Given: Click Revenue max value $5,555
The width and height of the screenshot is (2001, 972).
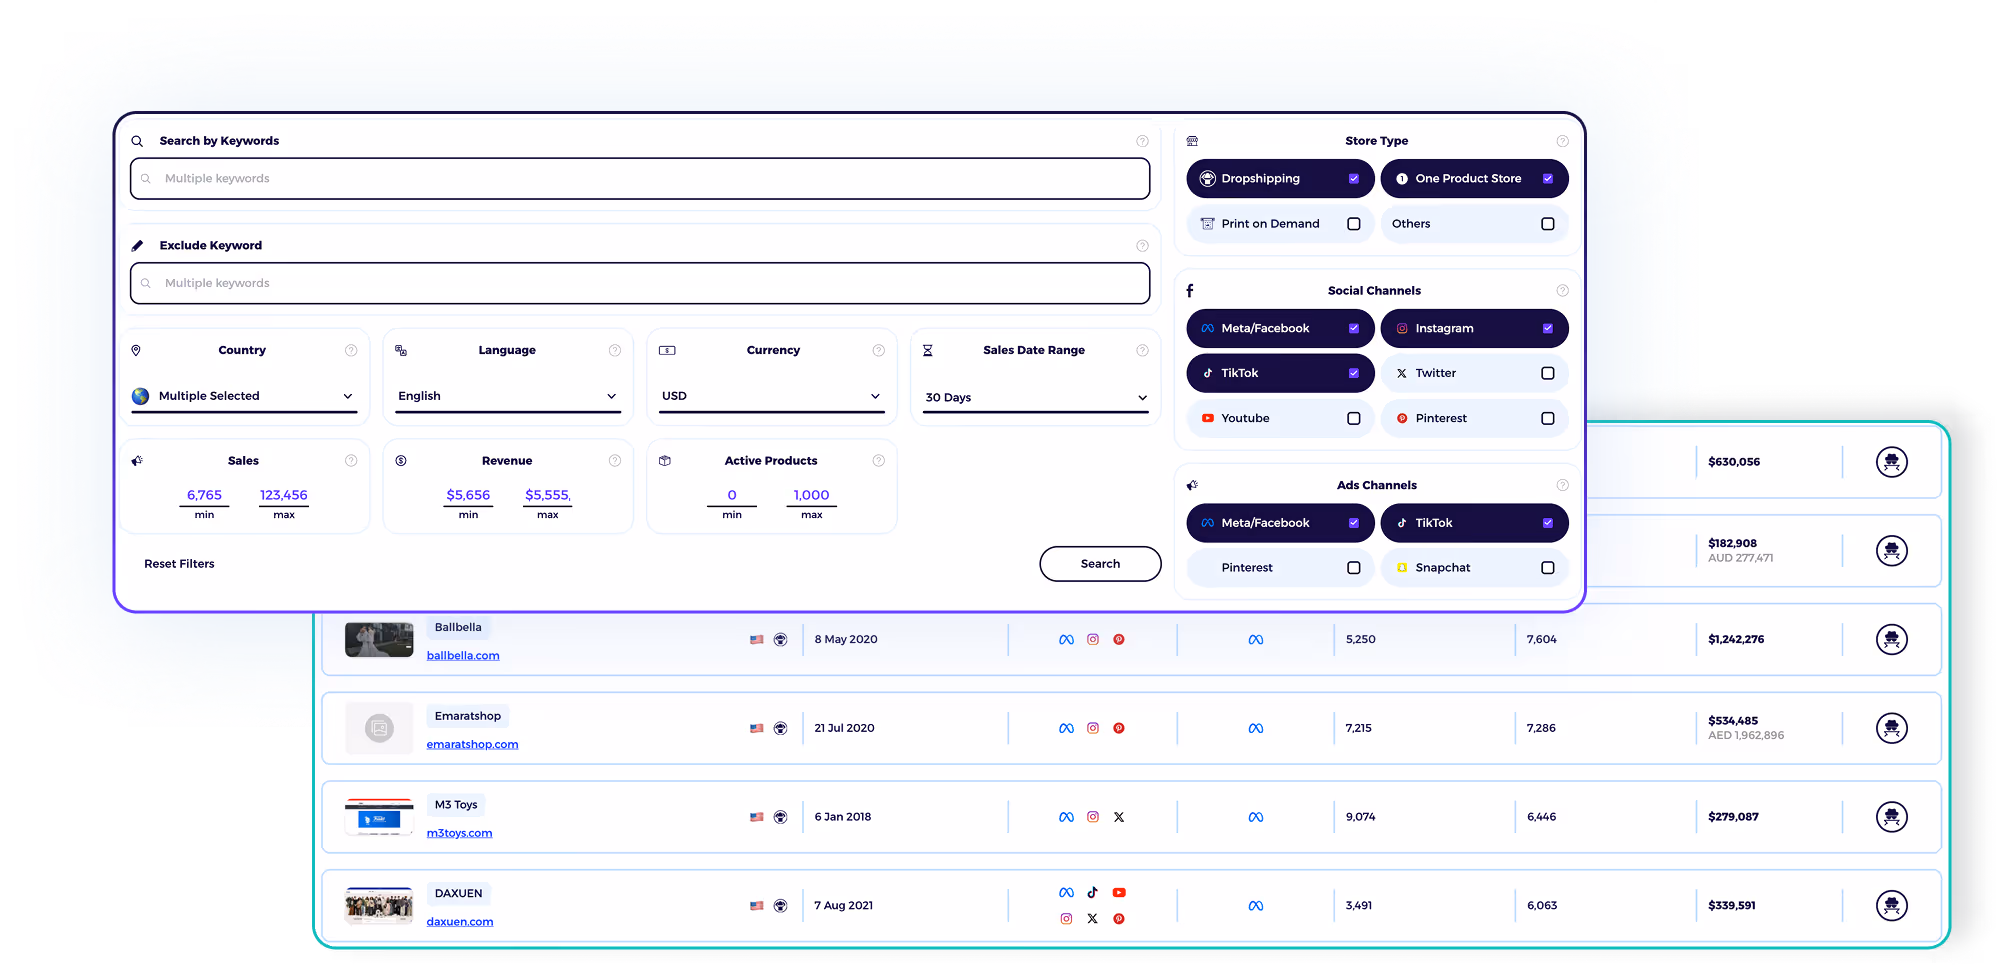Looking at the screenshot, I should point(548,495).
